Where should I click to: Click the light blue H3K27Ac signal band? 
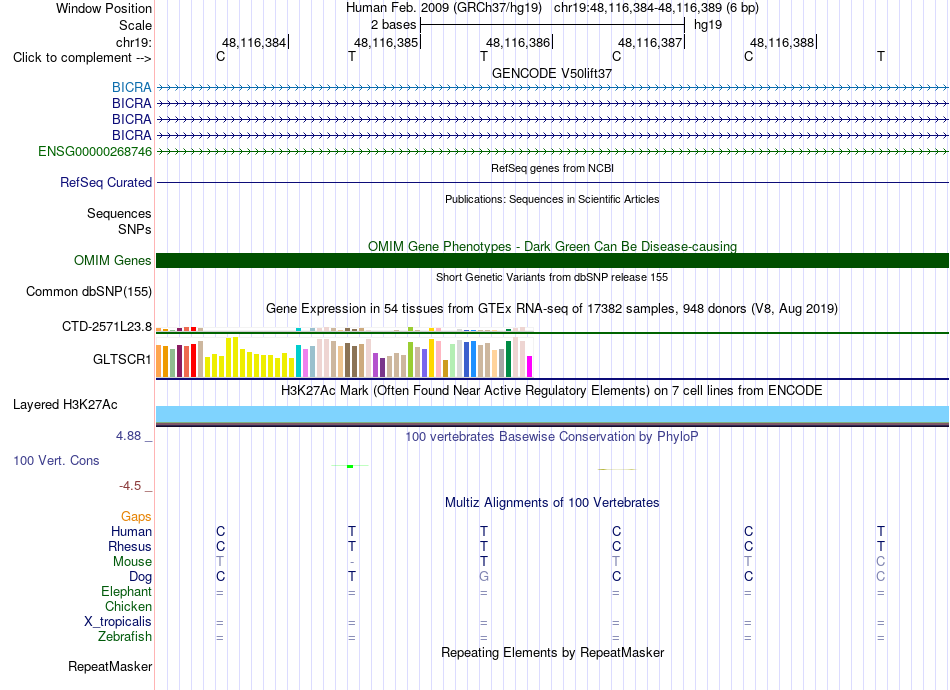[552, 414]
